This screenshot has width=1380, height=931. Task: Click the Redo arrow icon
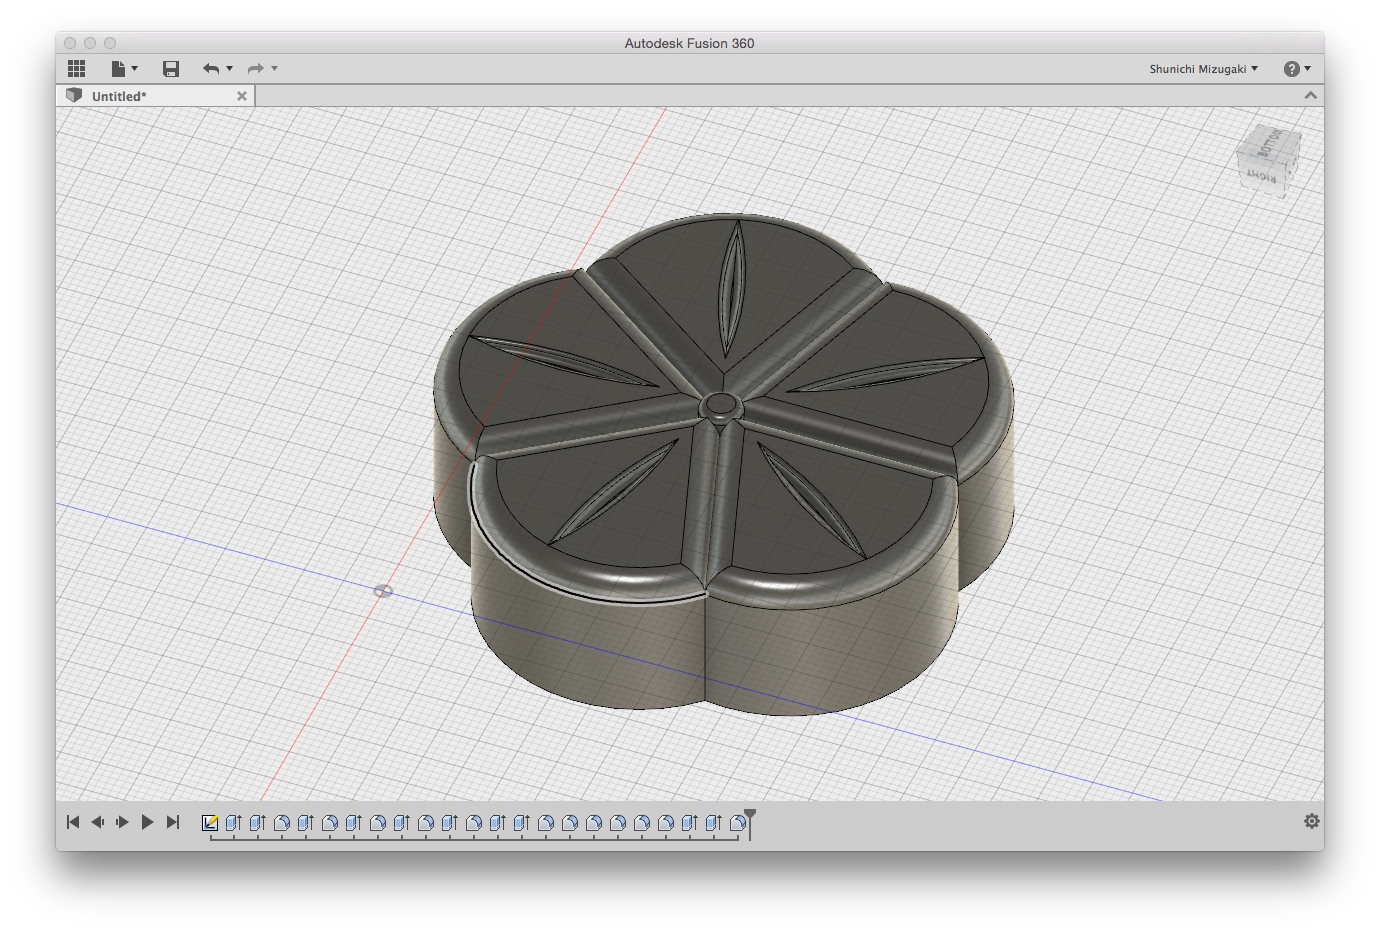click(256, 69)
